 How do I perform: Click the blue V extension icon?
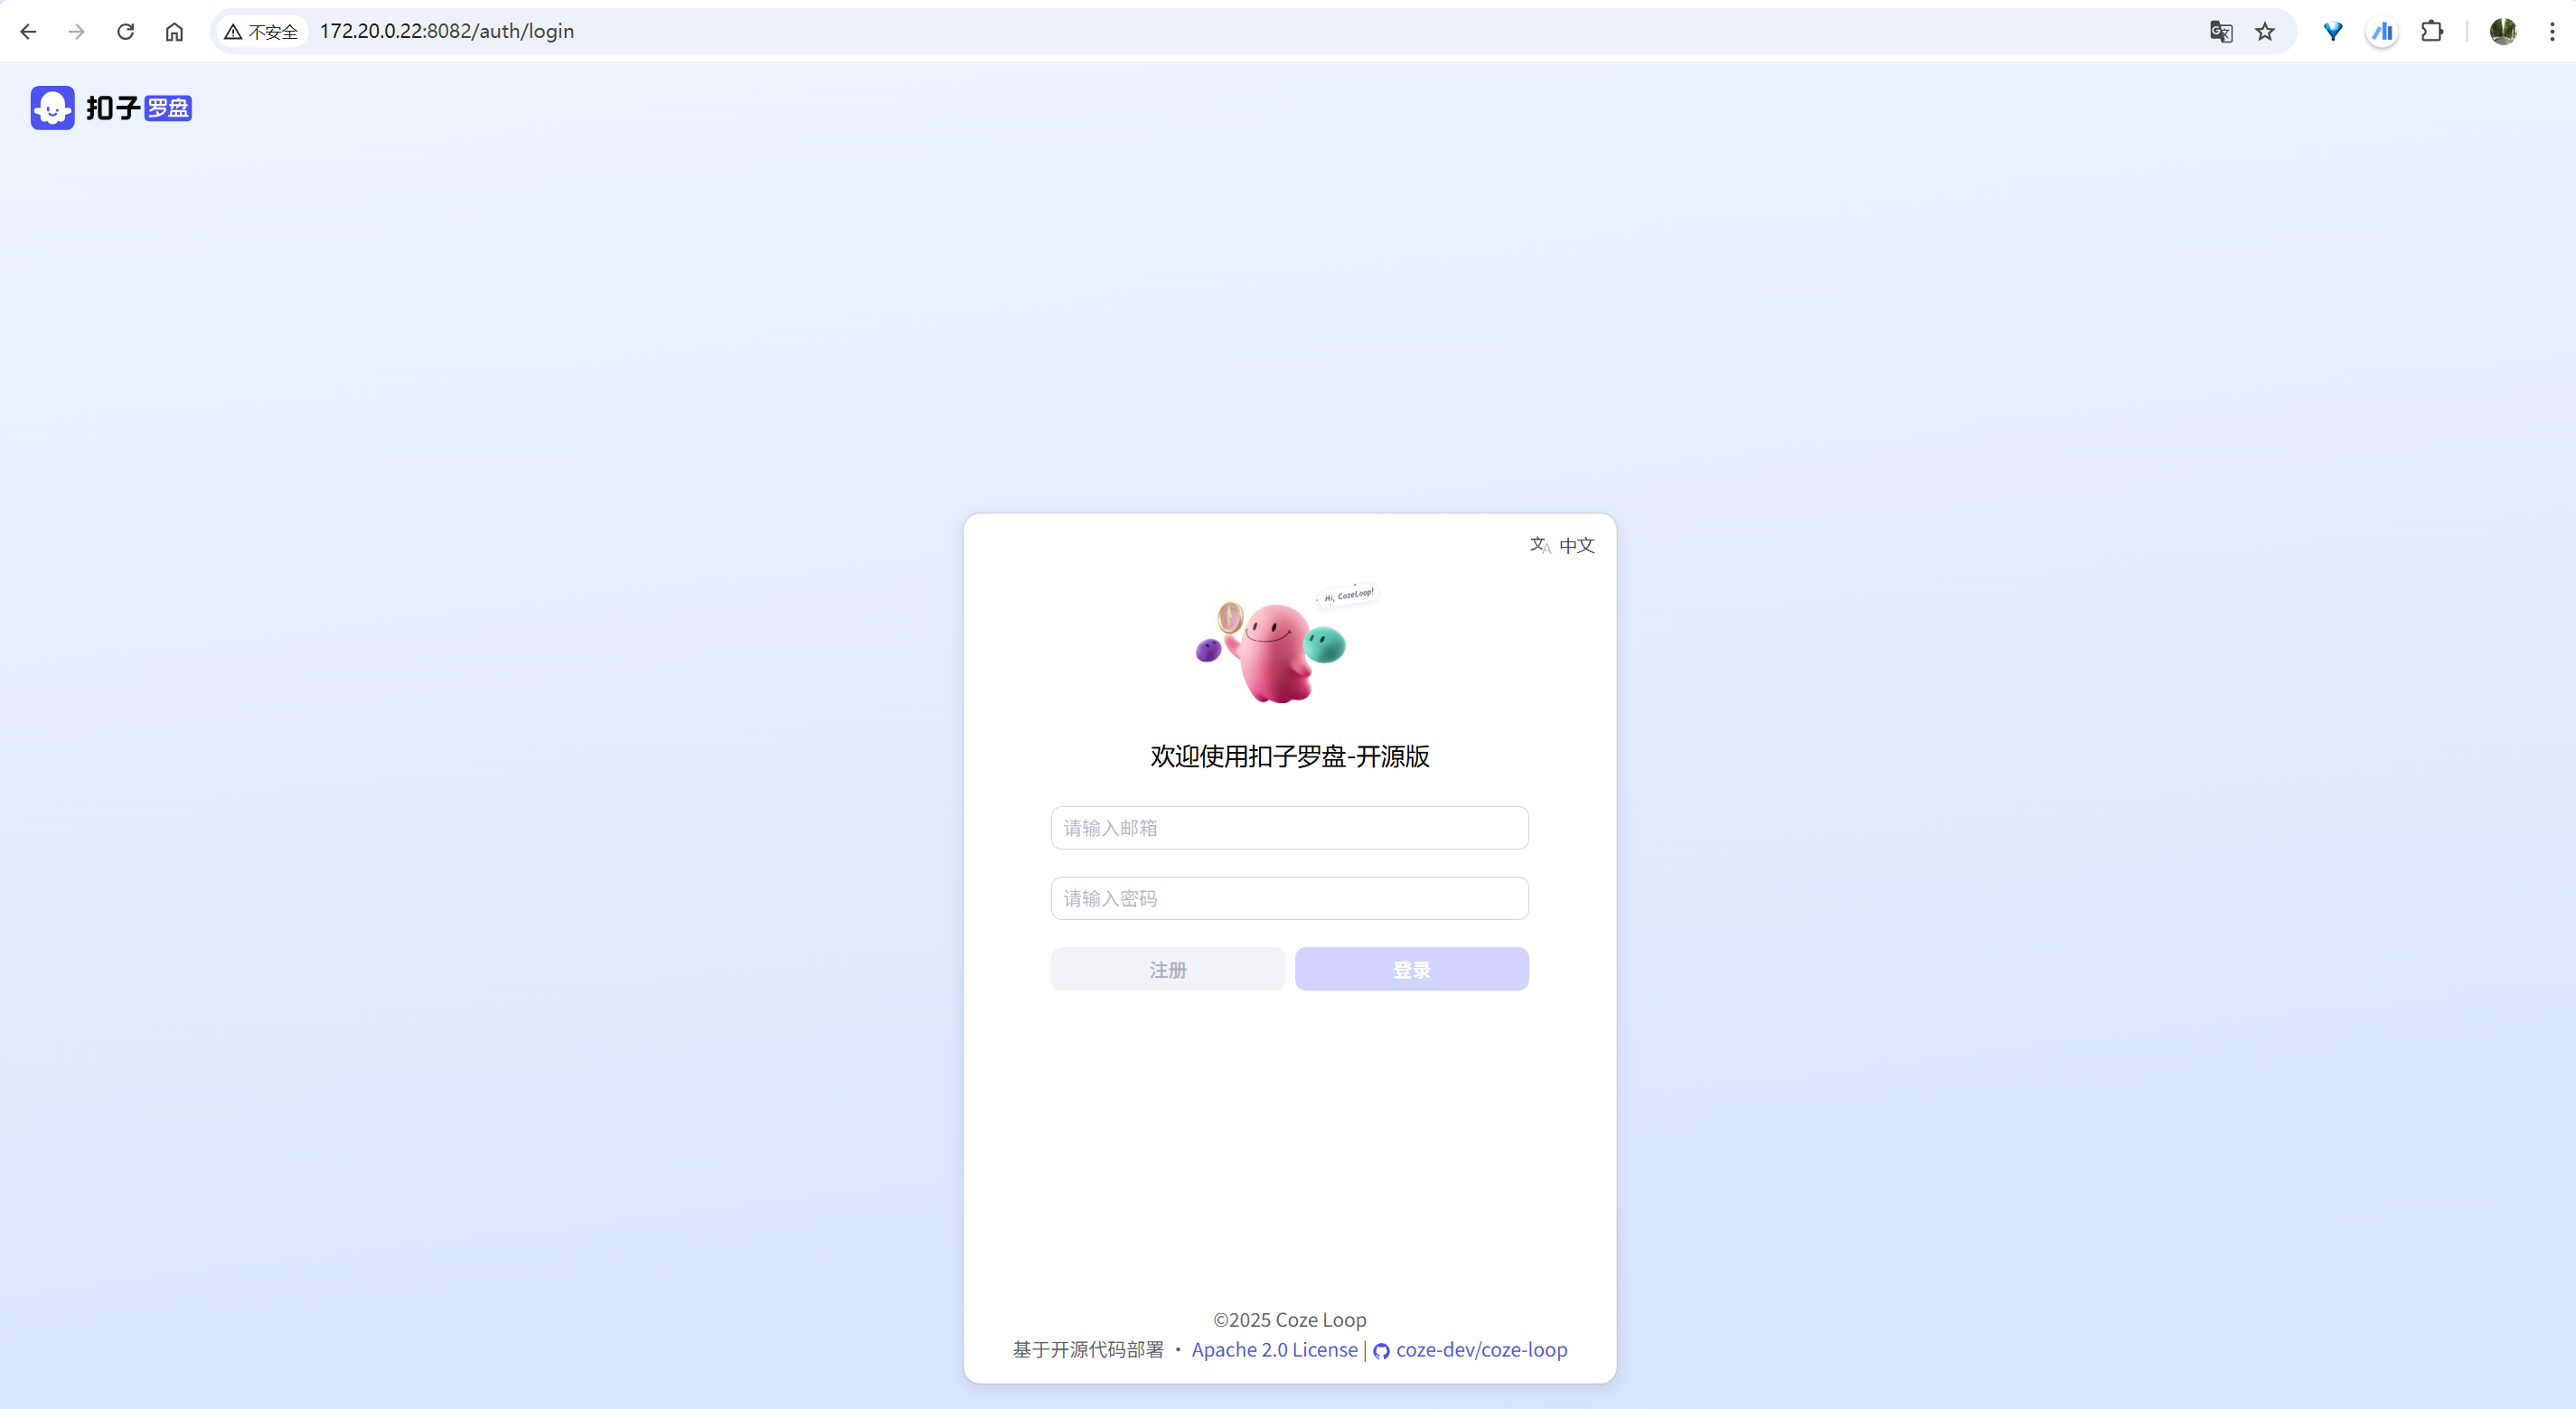2332,31
